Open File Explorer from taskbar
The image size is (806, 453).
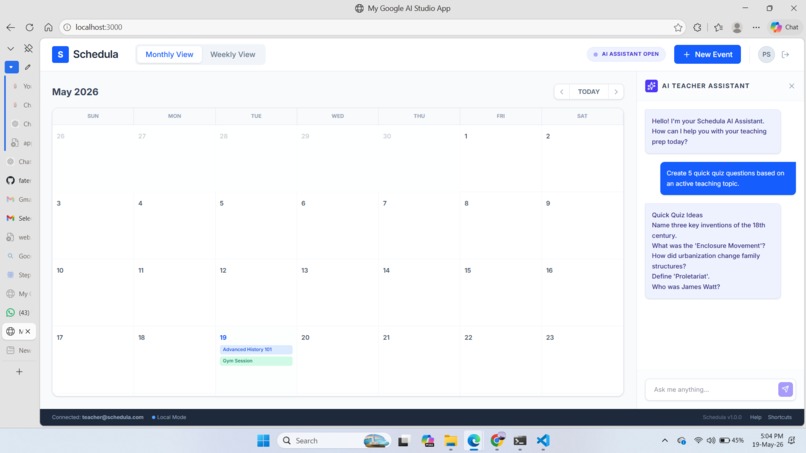click(451, 441)
